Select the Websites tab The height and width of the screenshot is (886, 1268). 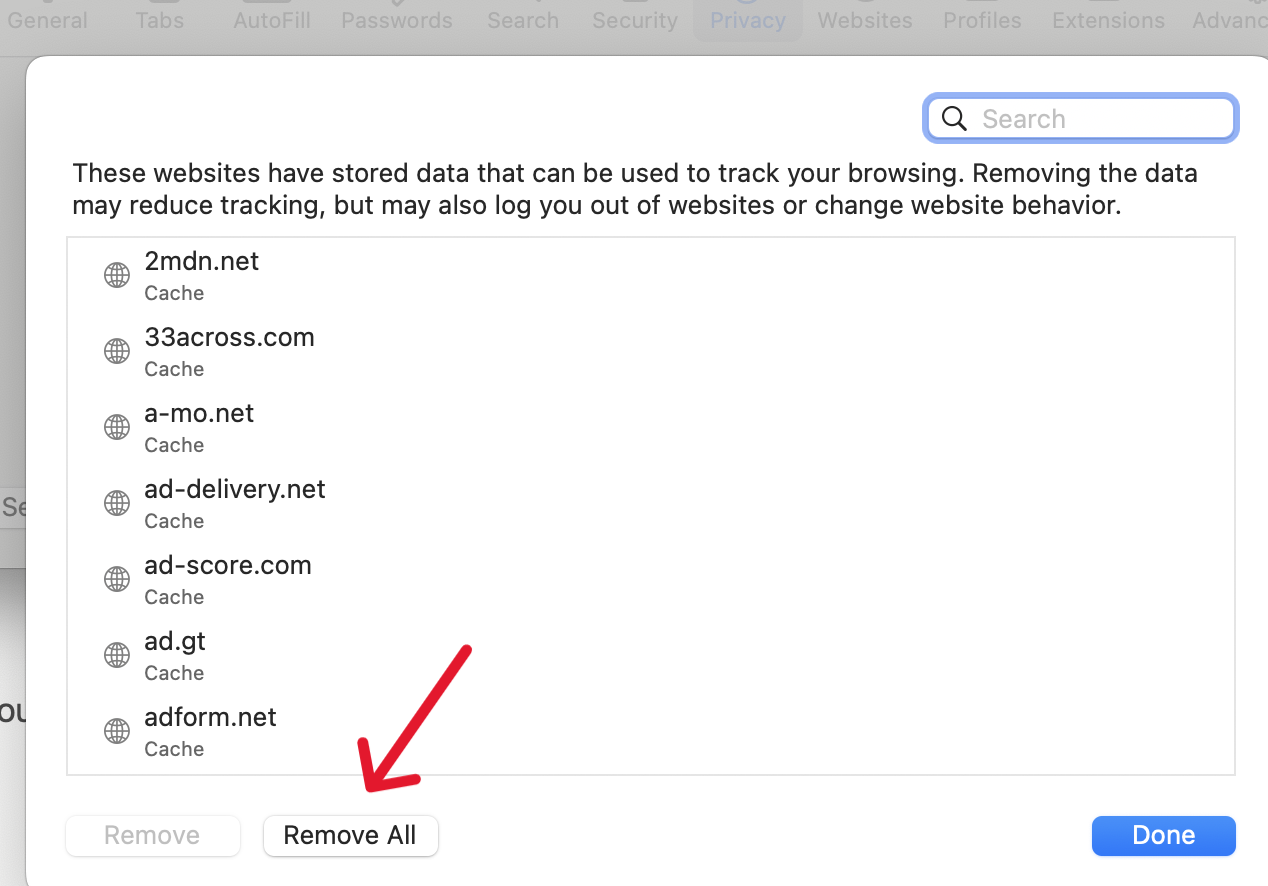click(x=865, y=20)
